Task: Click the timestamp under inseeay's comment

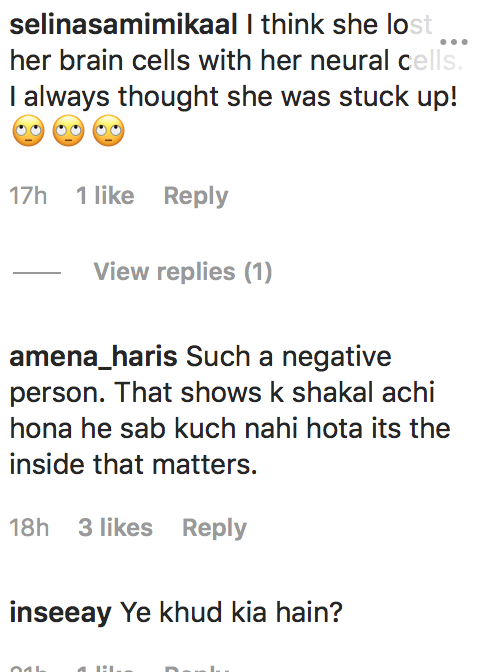Action: tap(28, 669)
